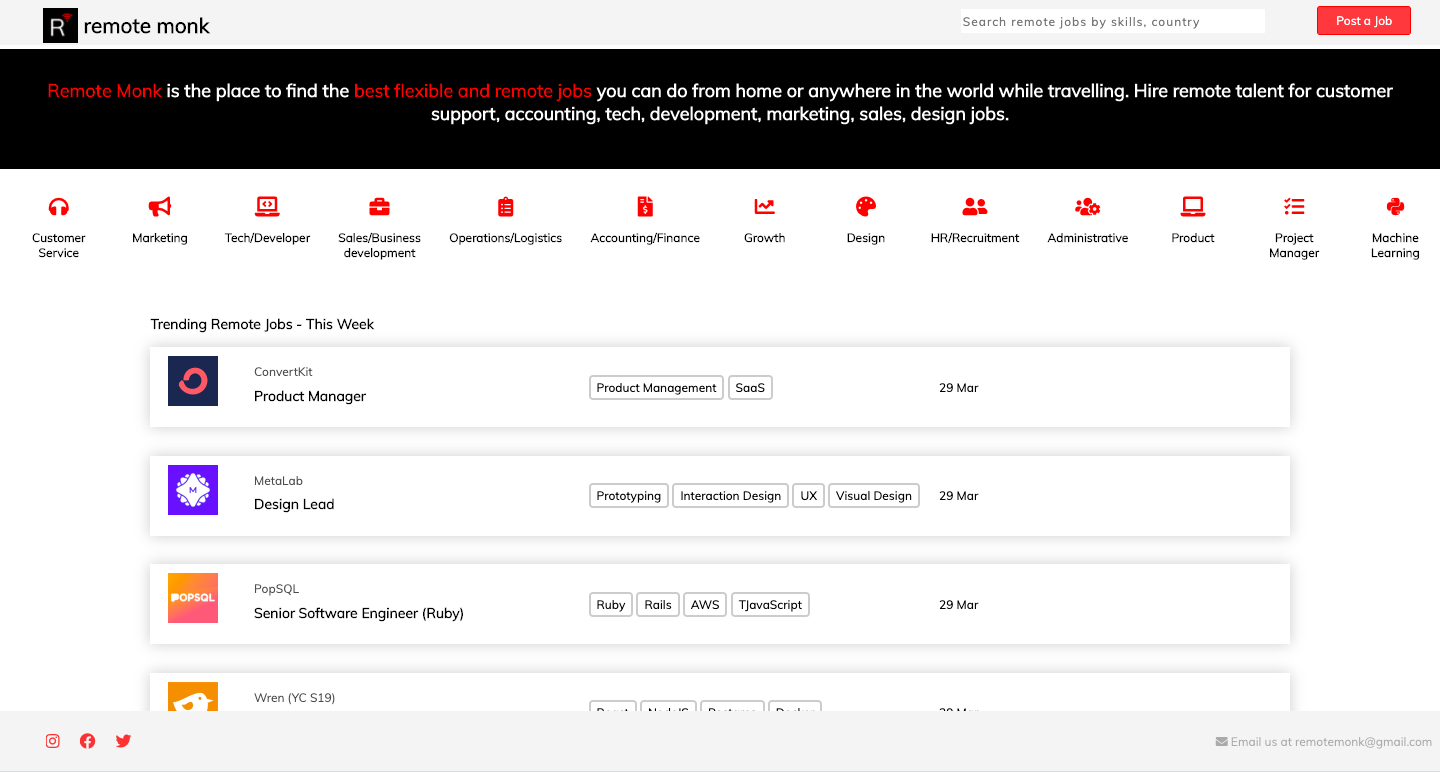Image resolution: width=1440 pixels, height=772 pixels.
Task: Open the HR/Recruitment category label
Action: tap(975, 238)
